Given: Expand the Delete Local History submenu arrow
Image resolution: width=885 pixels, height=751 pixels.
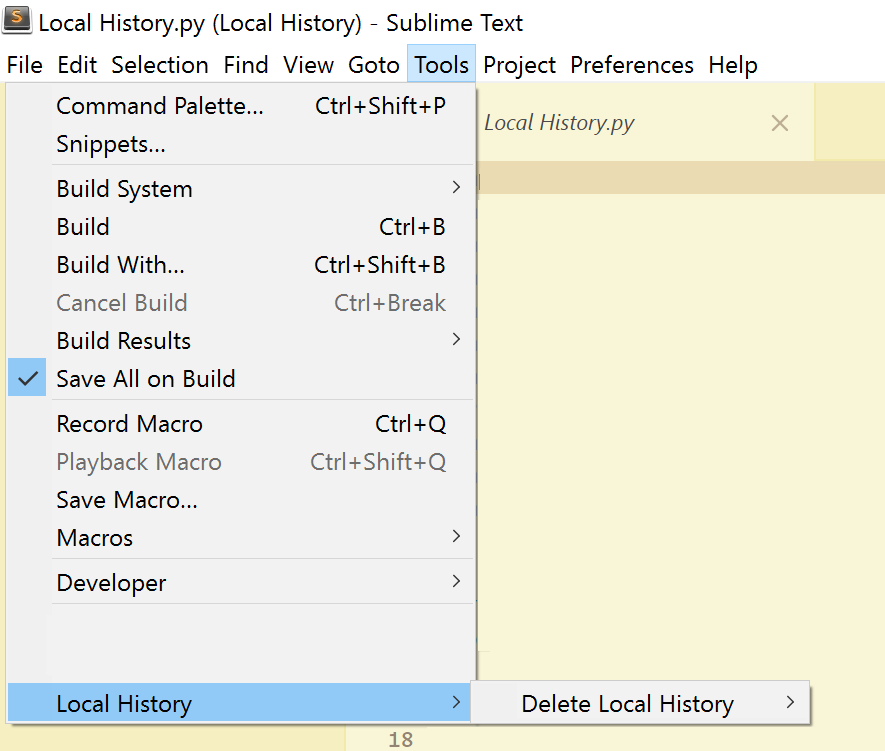Looking at the screenshot, I should (790, 702).
